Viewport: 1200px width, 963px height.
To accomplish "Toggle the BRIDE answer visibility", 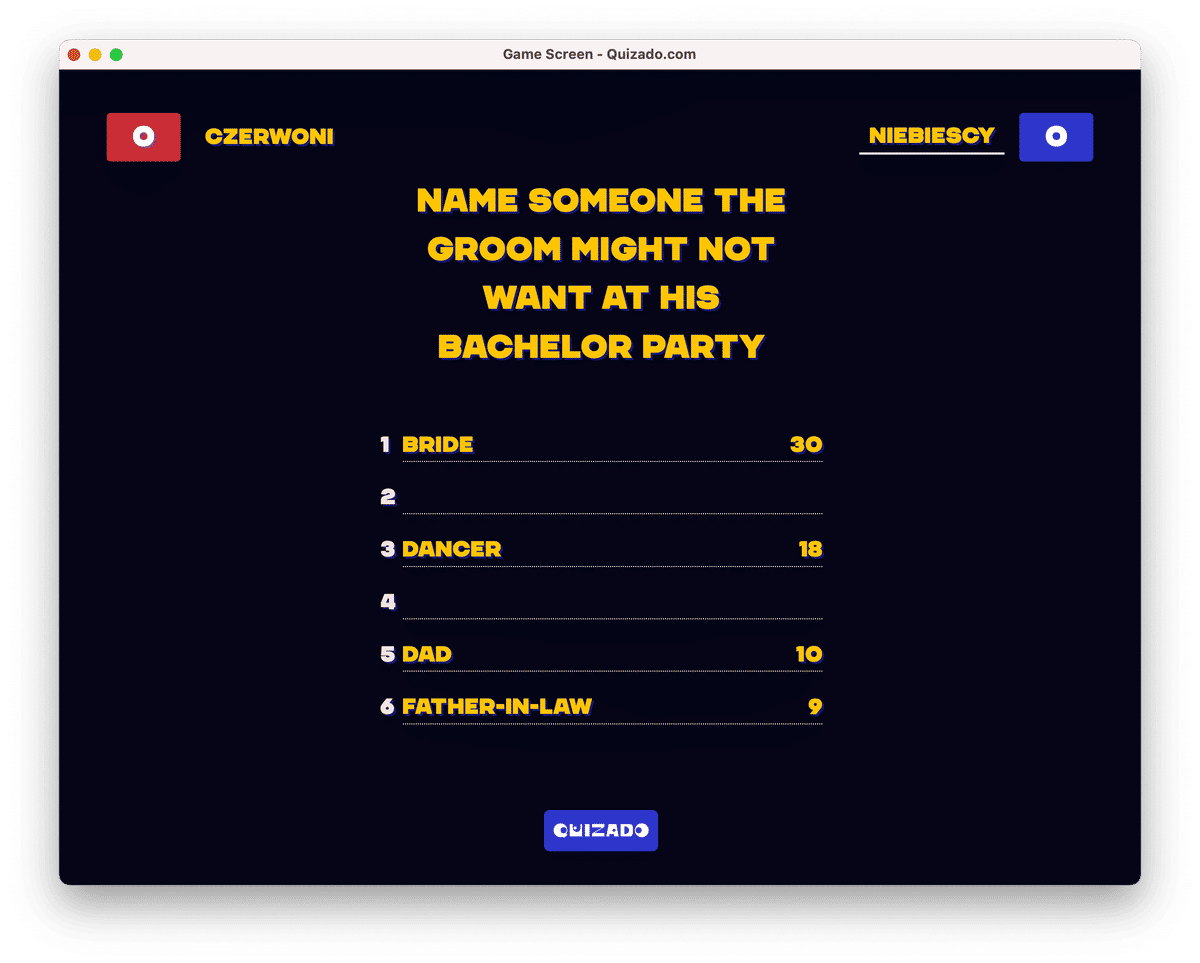I will pos(437,445).
